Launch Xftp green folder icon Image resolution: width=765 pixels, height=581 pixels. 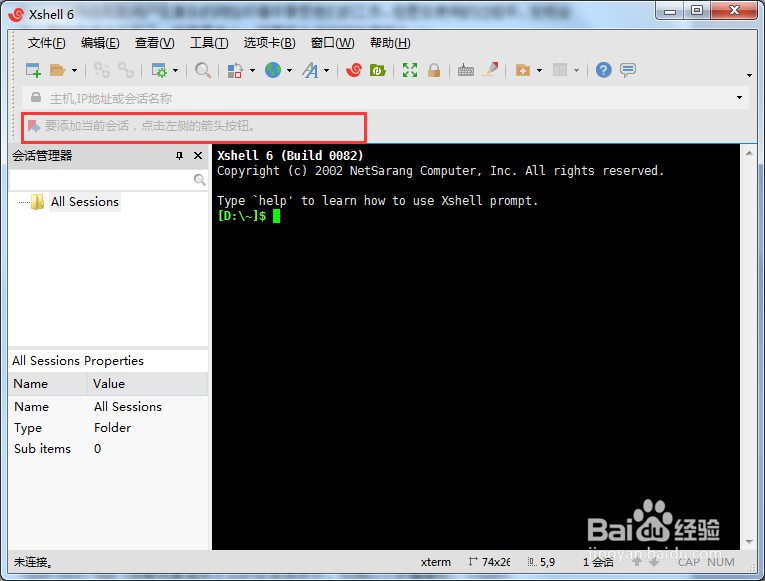pos(378,70)
